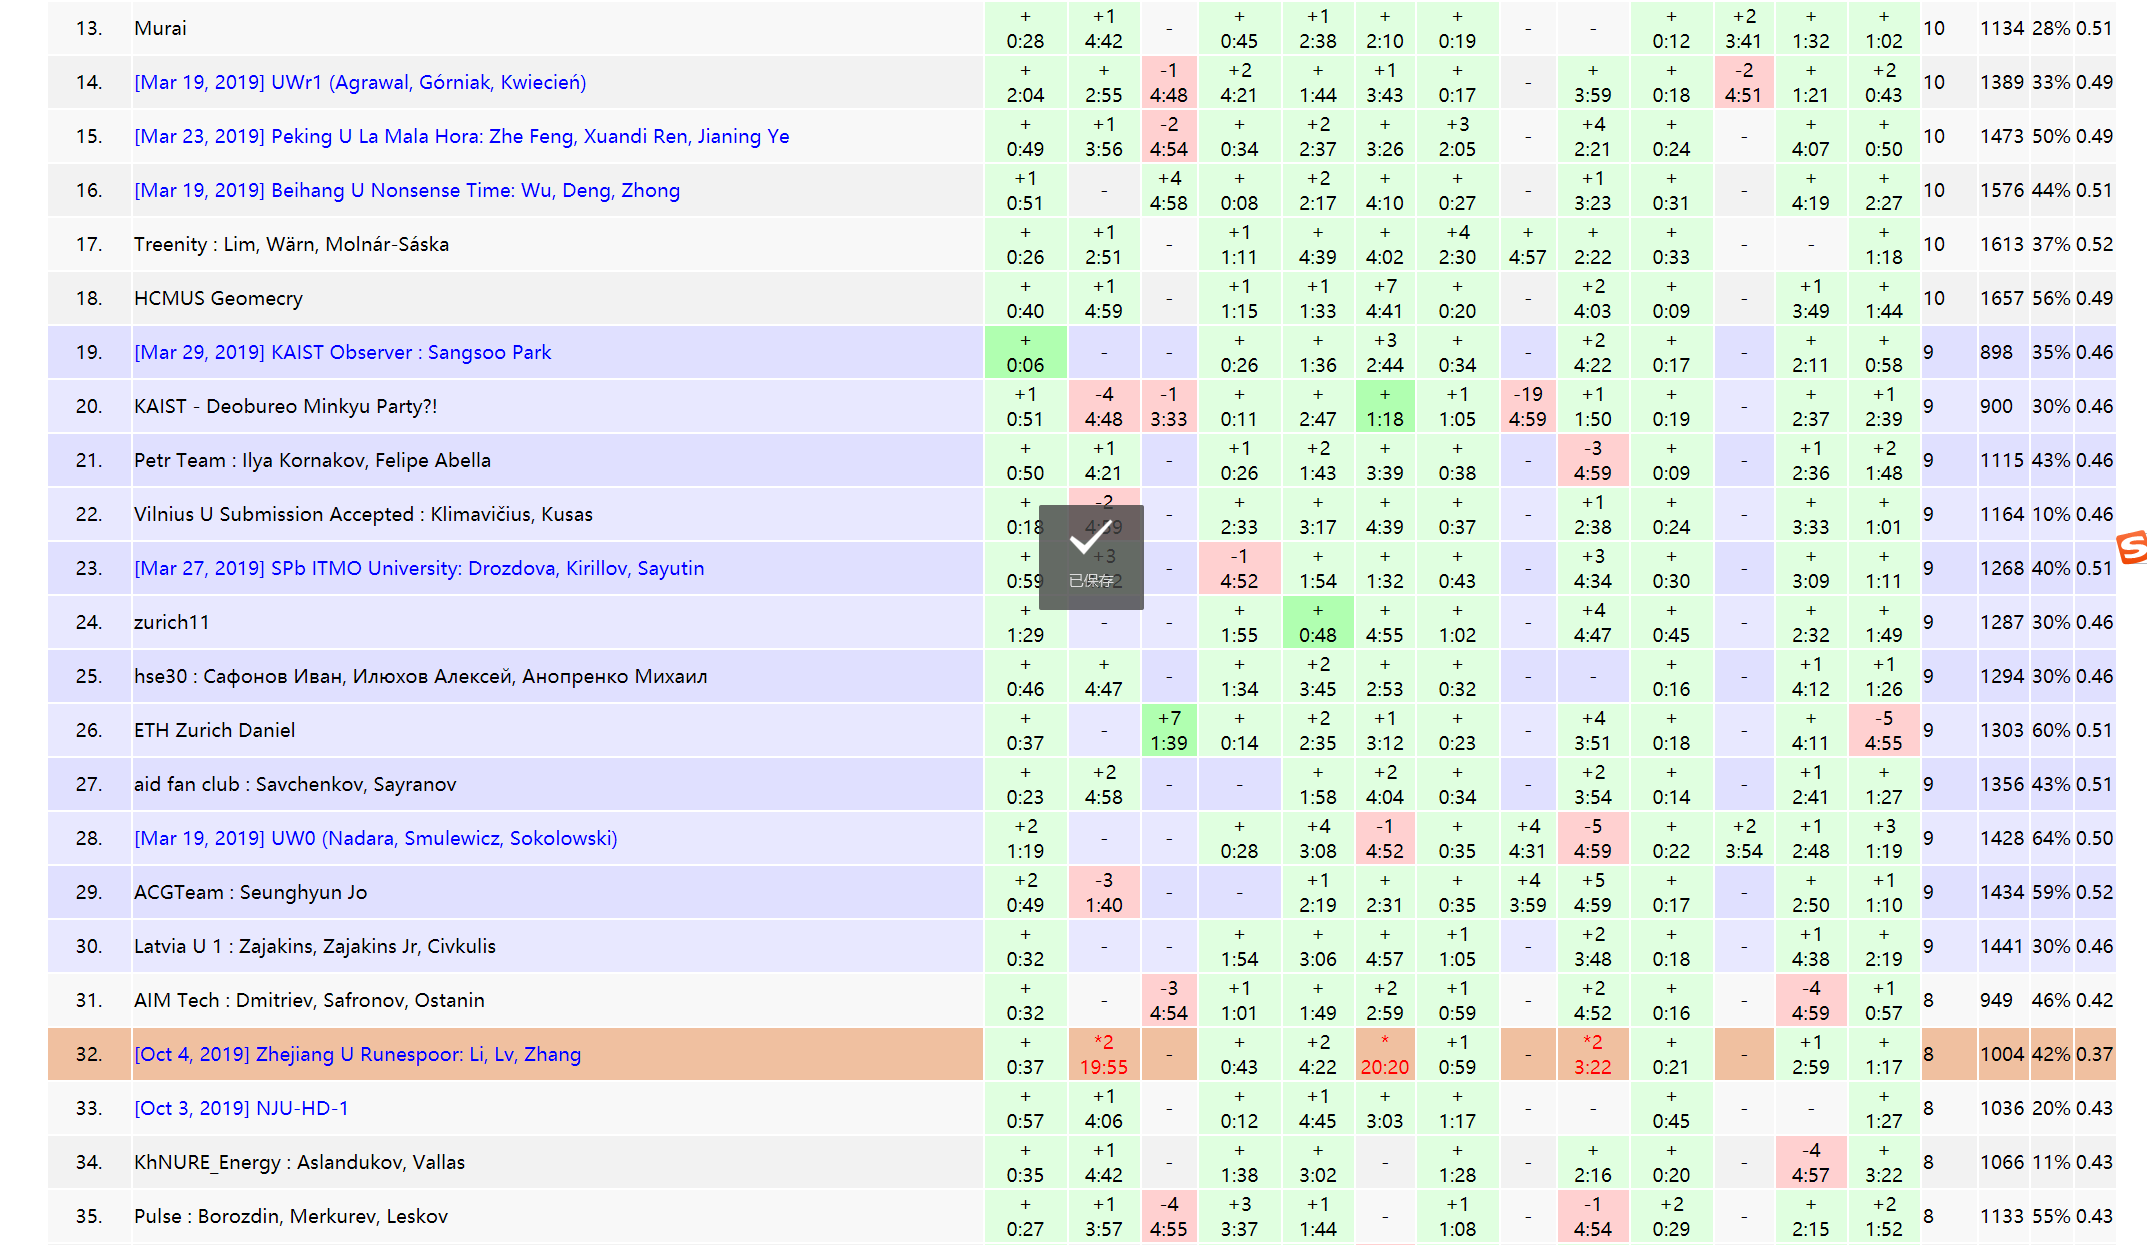Click the -19 4:59 cell for KAIST Deobureo
This screenshot has height=1245, width=2147.
click(1527, 407)
